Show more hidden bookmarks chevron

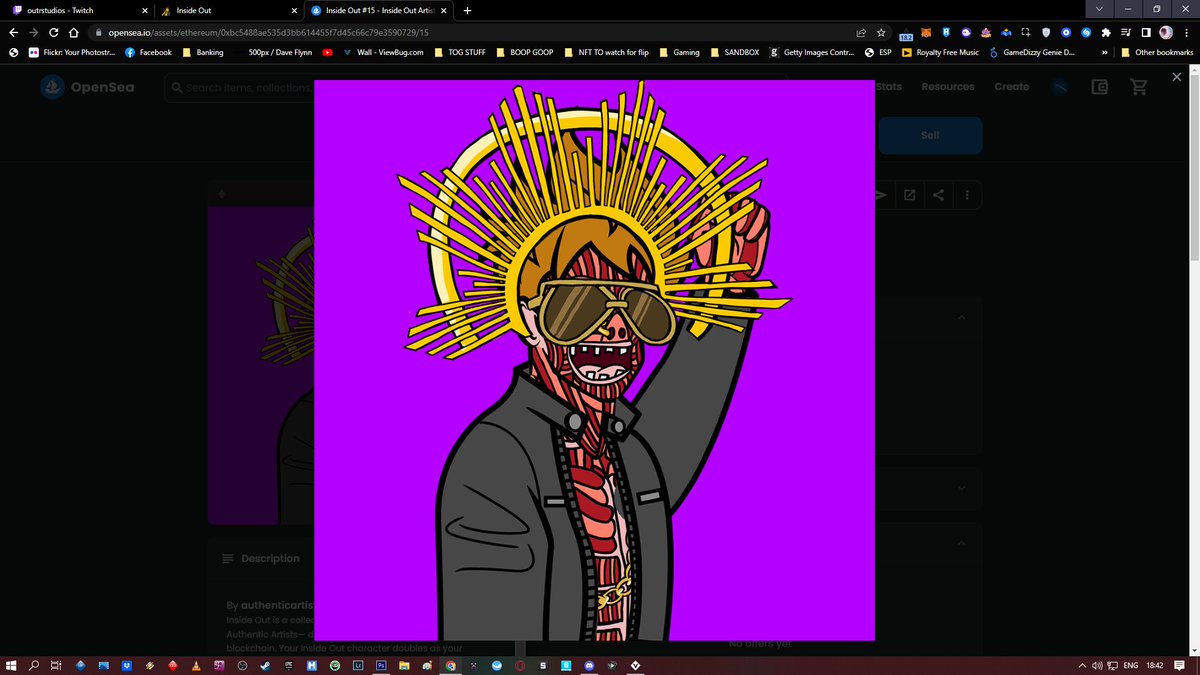pyautogui.click(x=1105, y=52)
